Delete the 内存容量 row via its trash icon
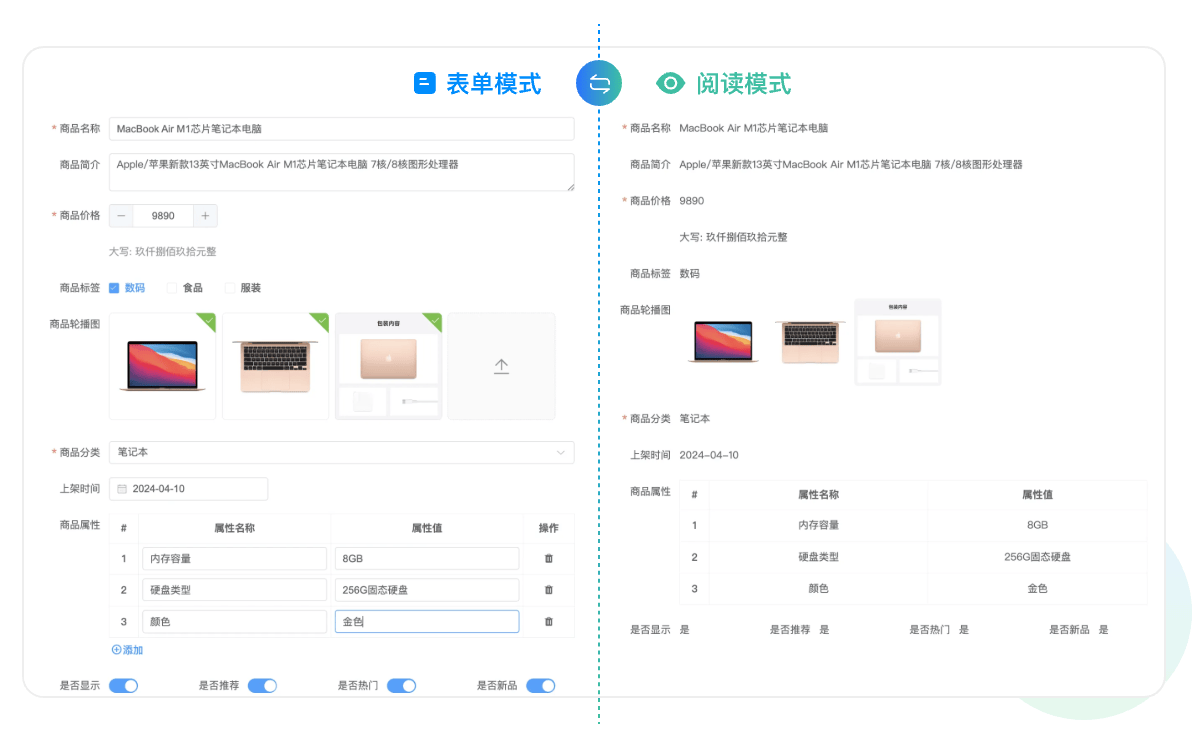1196x740 pixels. tap(549, 558)
